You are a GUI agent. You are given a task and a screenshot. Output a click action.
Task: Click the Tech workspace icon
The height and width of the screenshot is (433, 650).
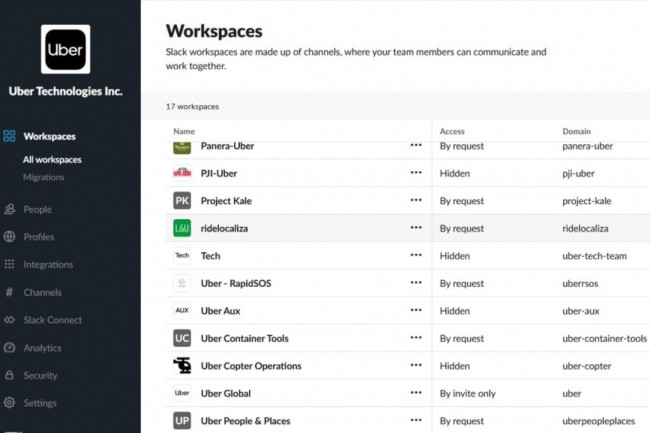182,256
